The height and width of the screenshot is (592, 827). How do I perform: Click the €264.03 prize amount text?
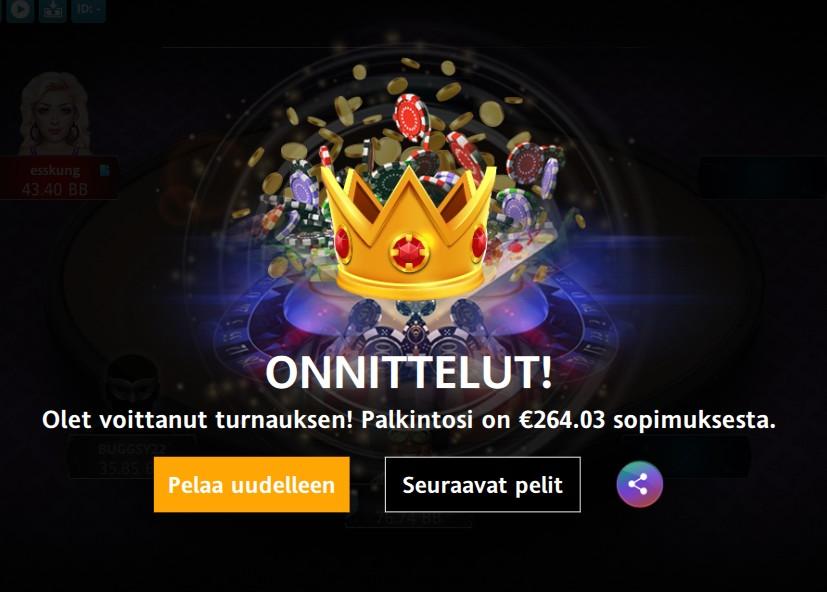pos(562,420)
